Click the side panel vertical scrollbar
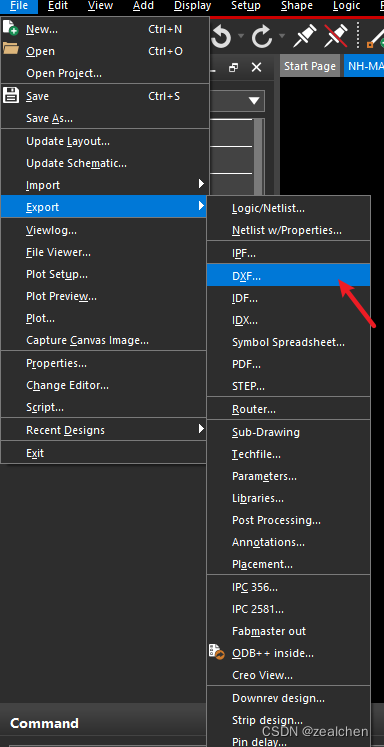The image size is (384, 747). (259, 155)
